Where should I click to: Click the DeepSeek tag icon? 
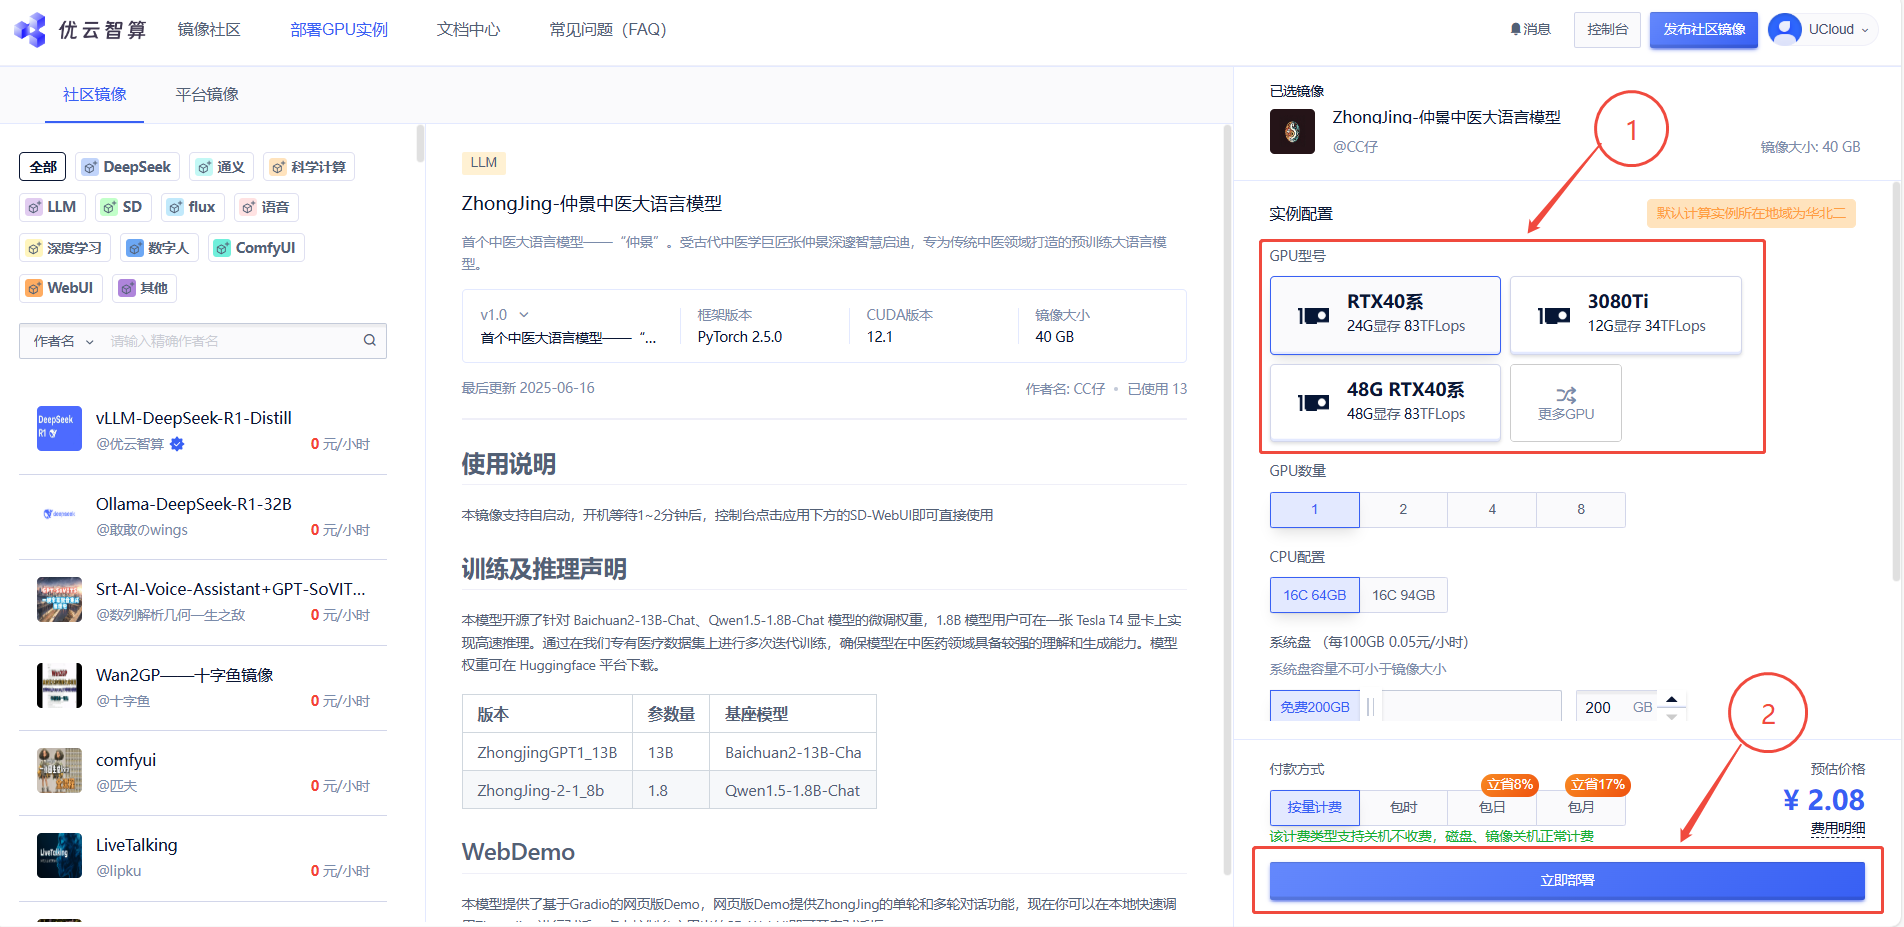(x=90, y=167)
